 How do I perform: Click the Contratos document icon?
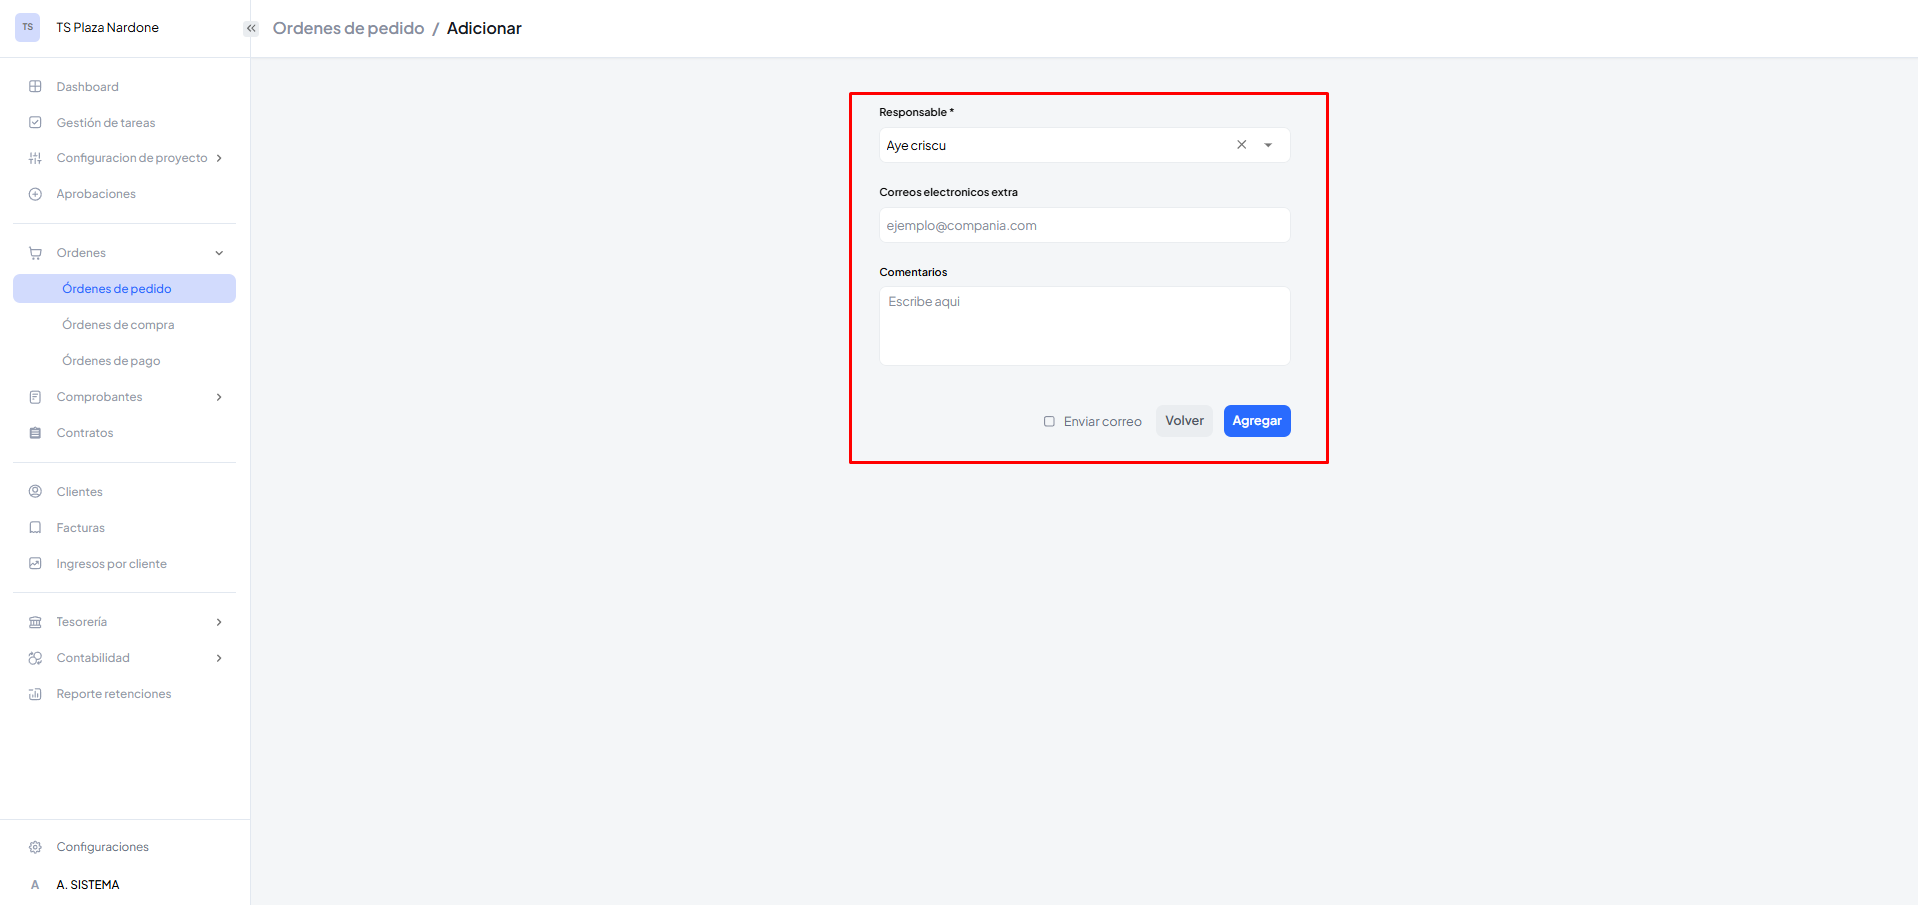coord(35,433)
